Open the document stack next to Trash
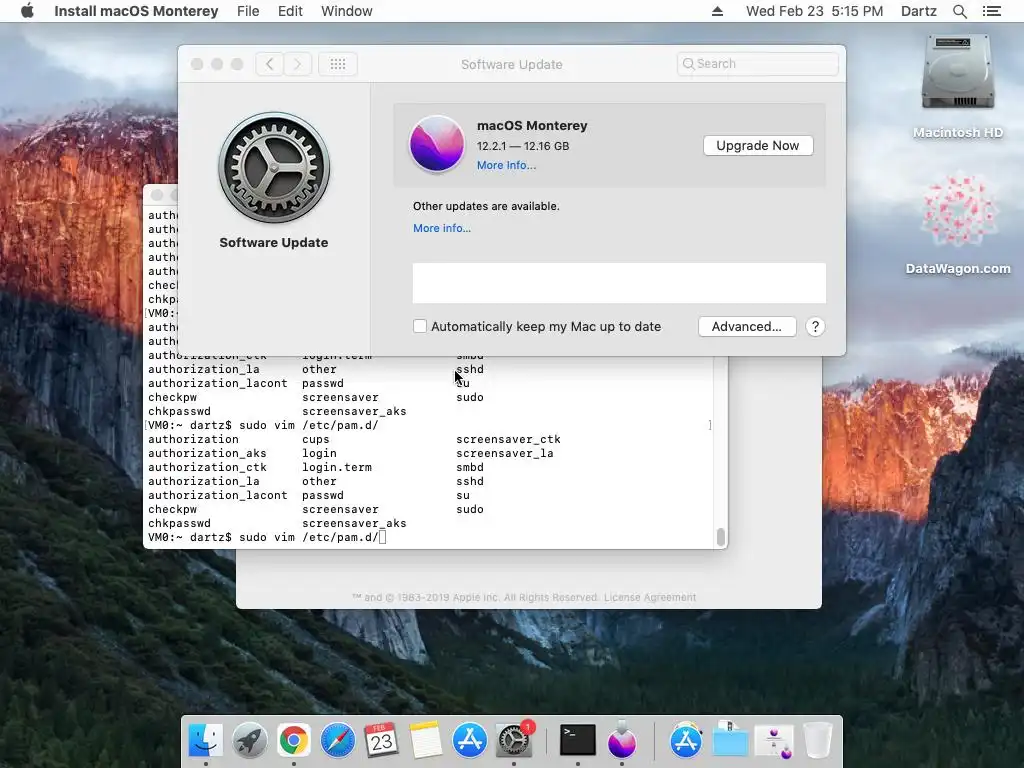This screenshot has height=768, width=1024. pyautogui.click(x=774, y=741)
